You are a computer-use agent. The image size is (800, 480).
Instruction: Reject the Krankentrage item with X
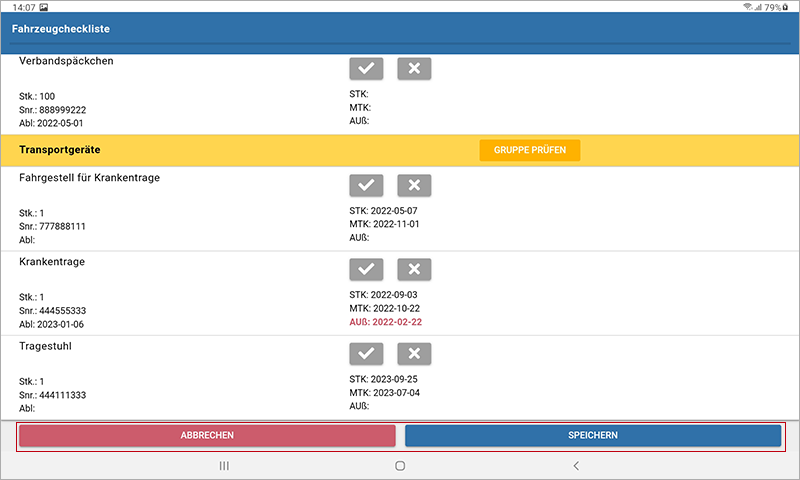tap(414, 269)
